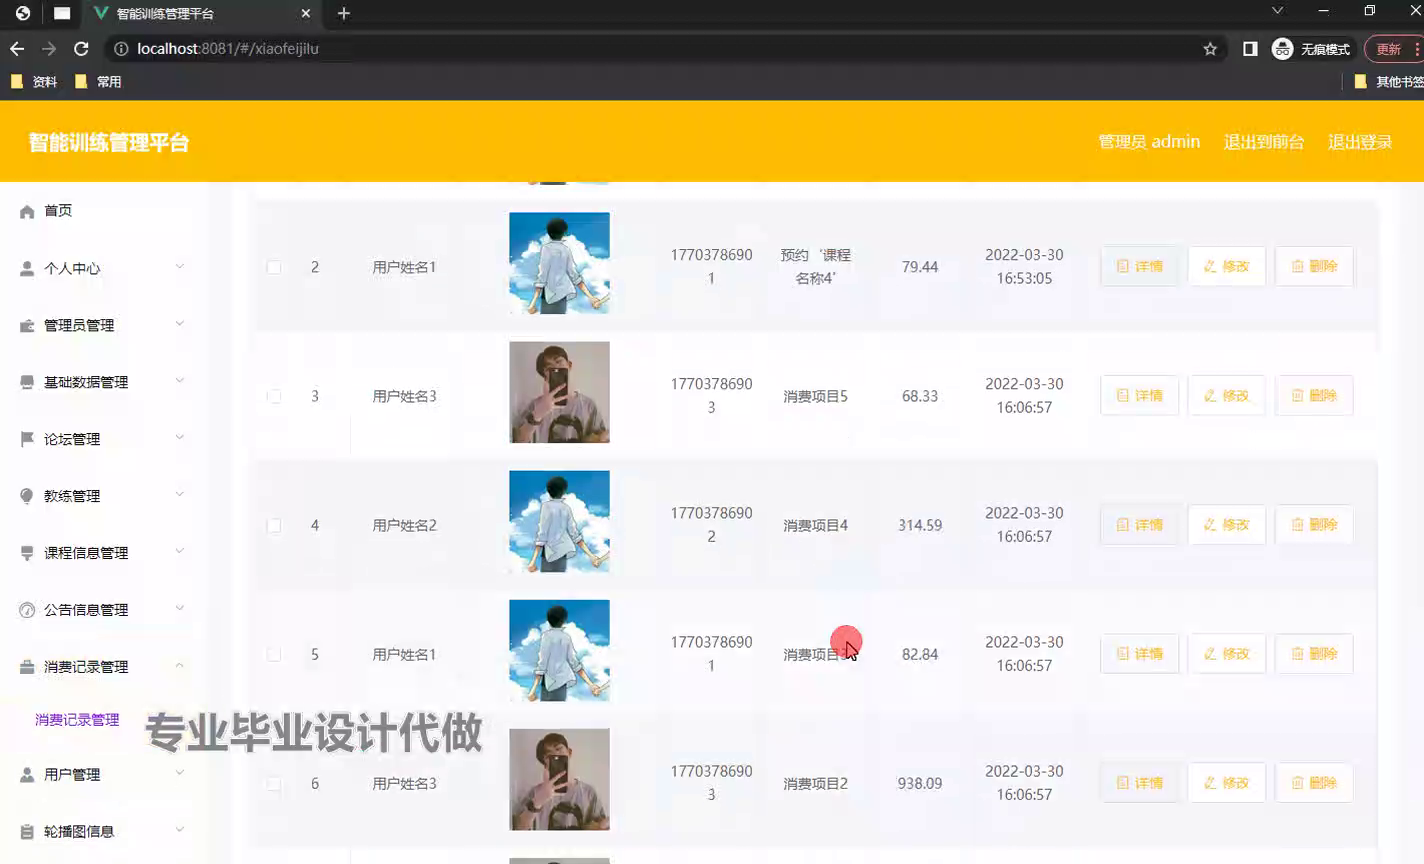Click the user photo in row 3
This screenshot has height=864, width=1424.
click(x=559, y=392)
